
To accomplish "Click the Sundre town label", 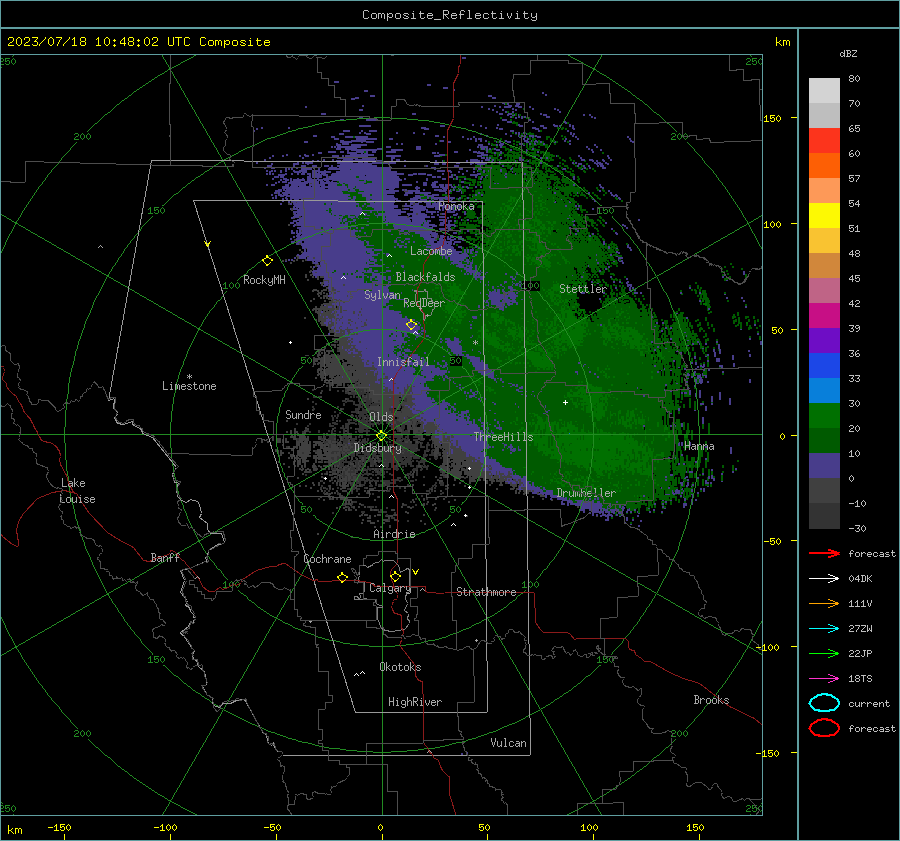I will click(303, 414).
